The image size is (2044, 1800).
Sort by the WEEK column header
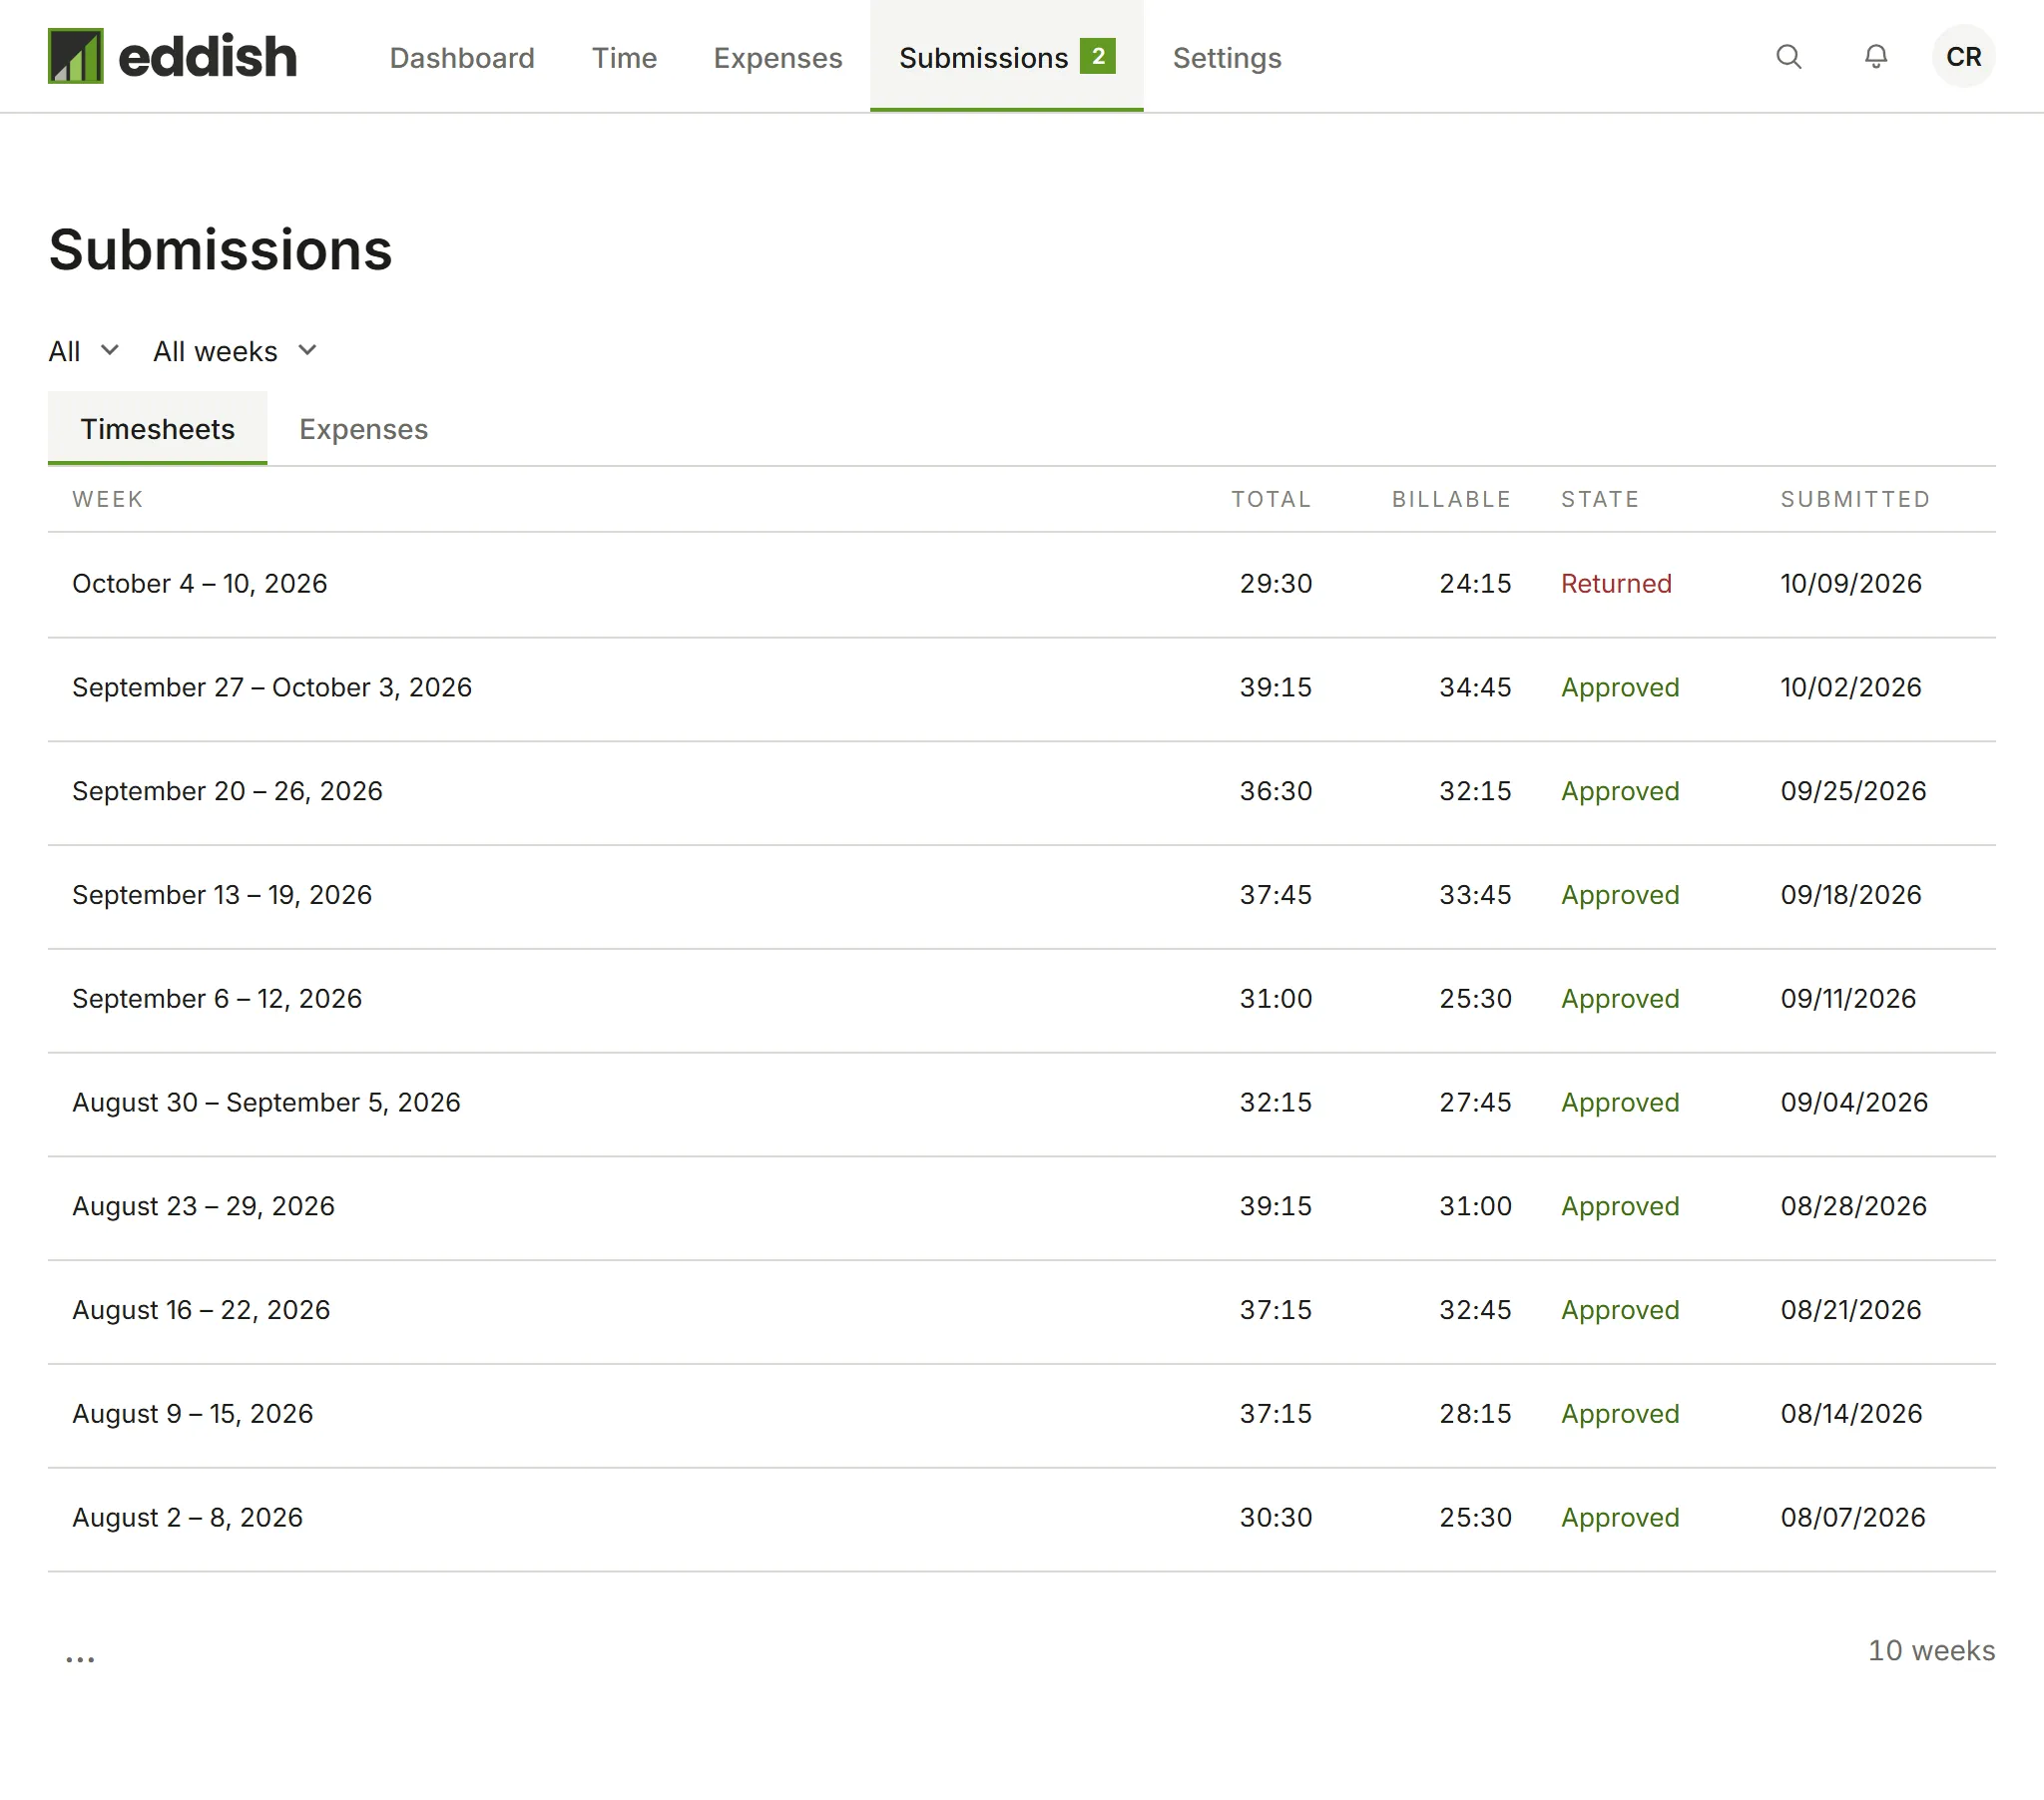108,499
